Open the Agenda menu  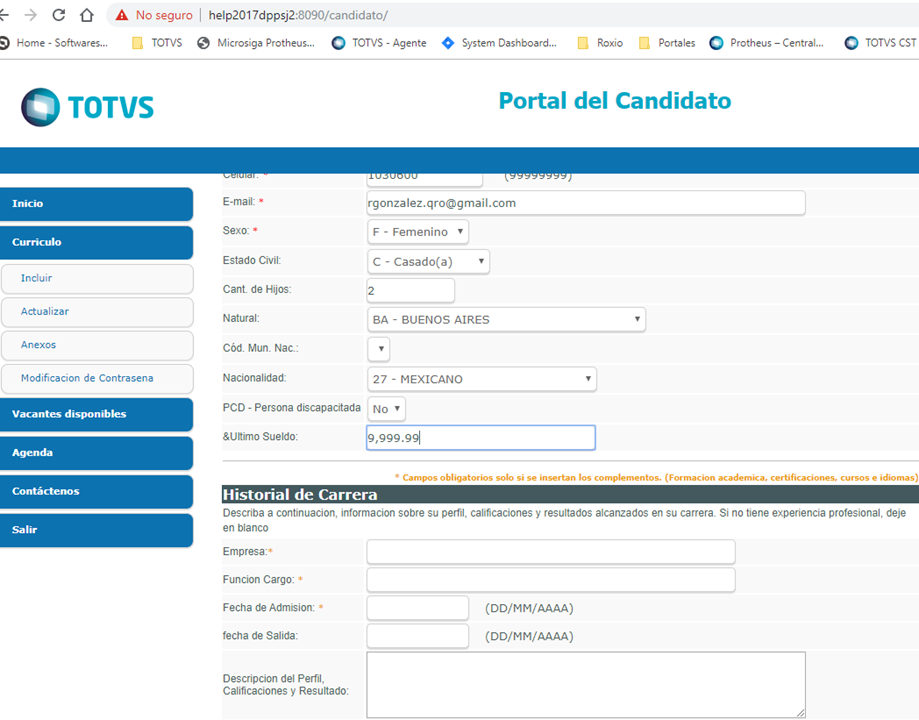[x=97, y=453]
